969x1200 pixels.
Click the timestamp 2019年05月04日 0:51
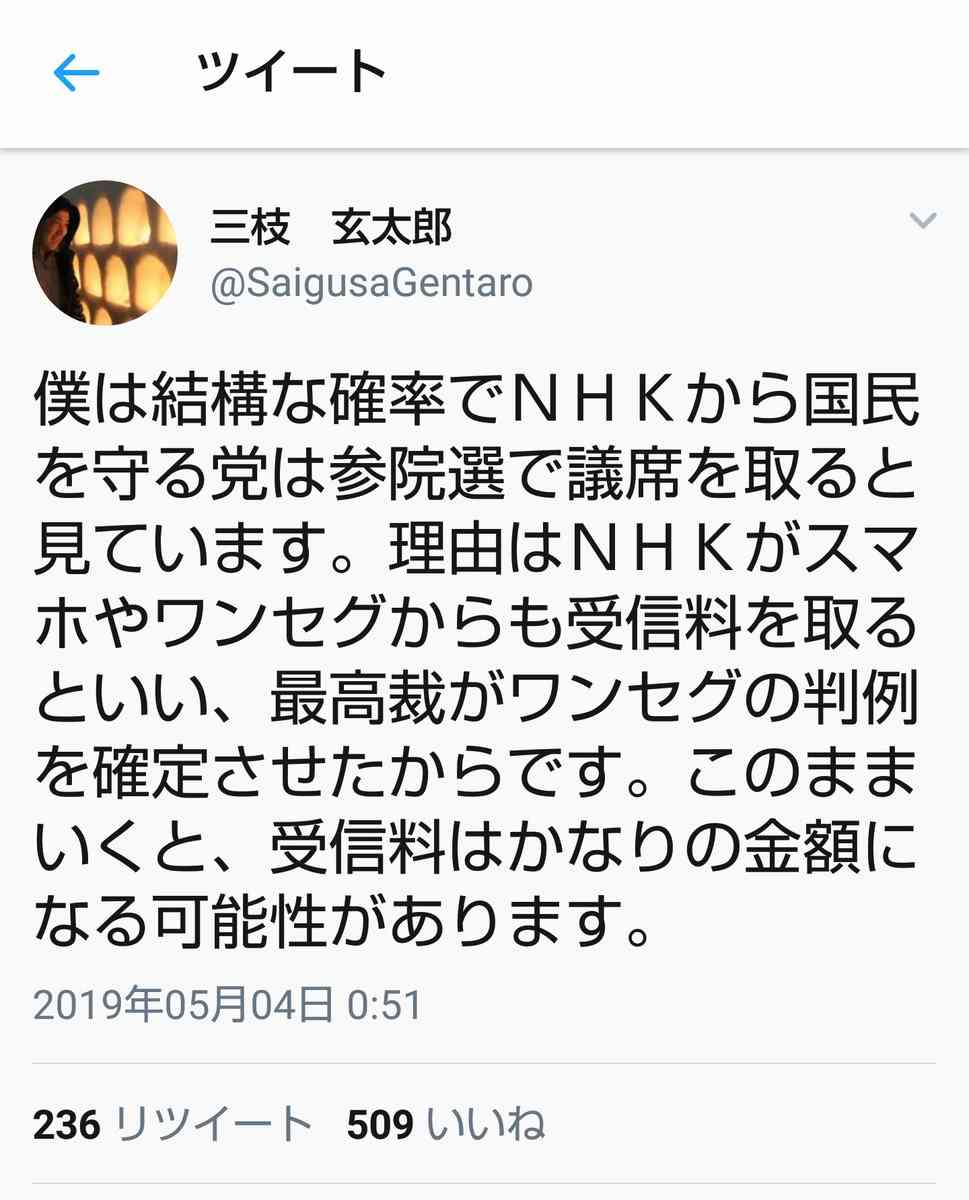(228, 1006)
